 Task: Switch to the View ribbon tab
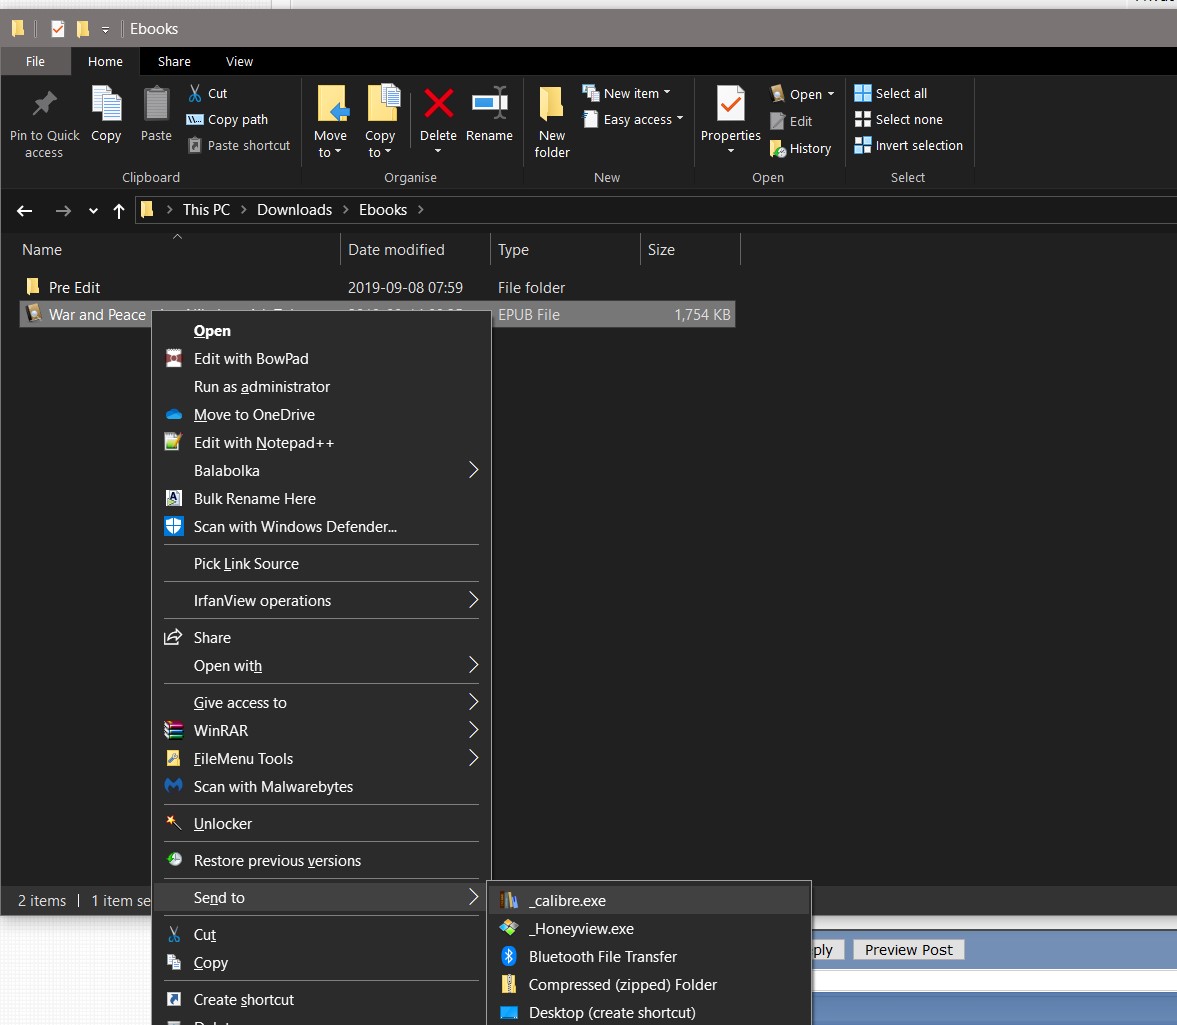coord(239,62)
